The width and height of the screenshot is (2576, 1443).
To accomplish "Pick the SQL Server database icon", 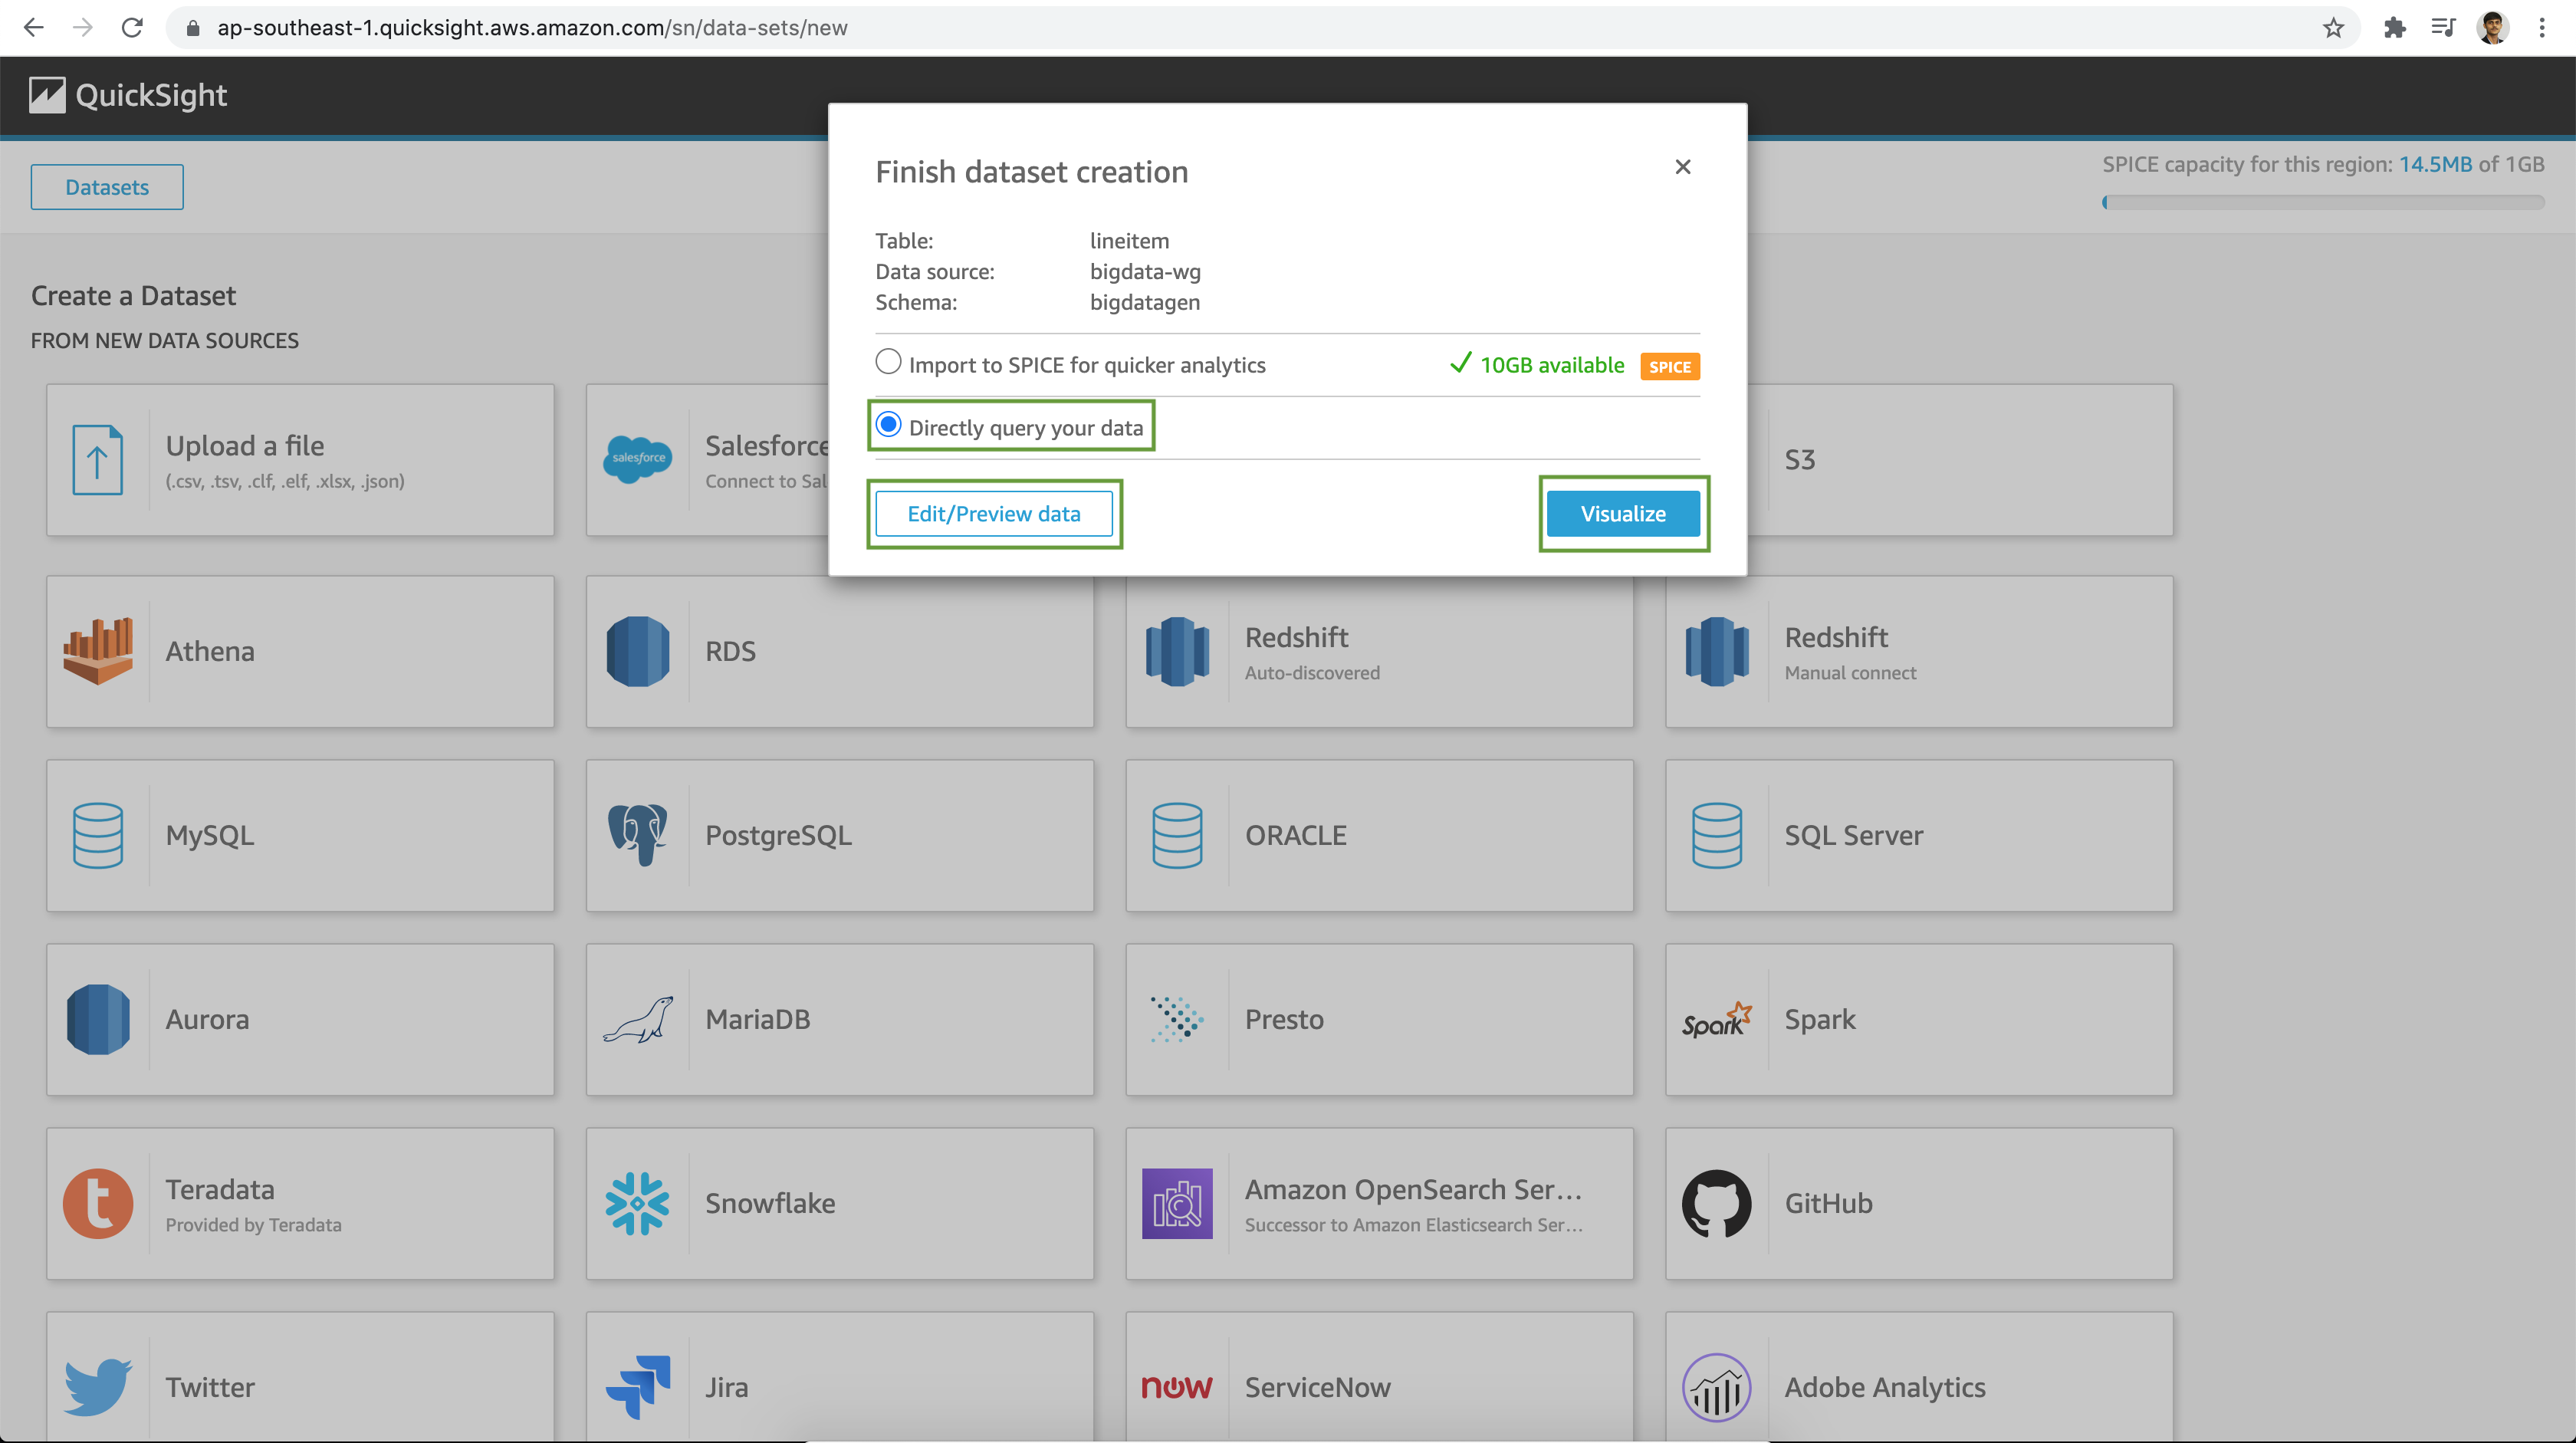I will coord(1717,835).
